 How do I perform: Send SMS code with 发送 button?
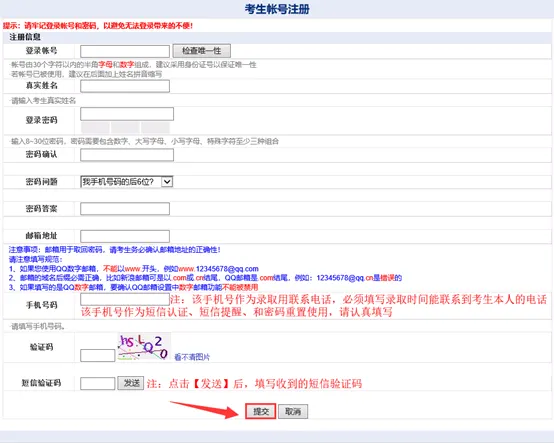click(x=131, y=383)
